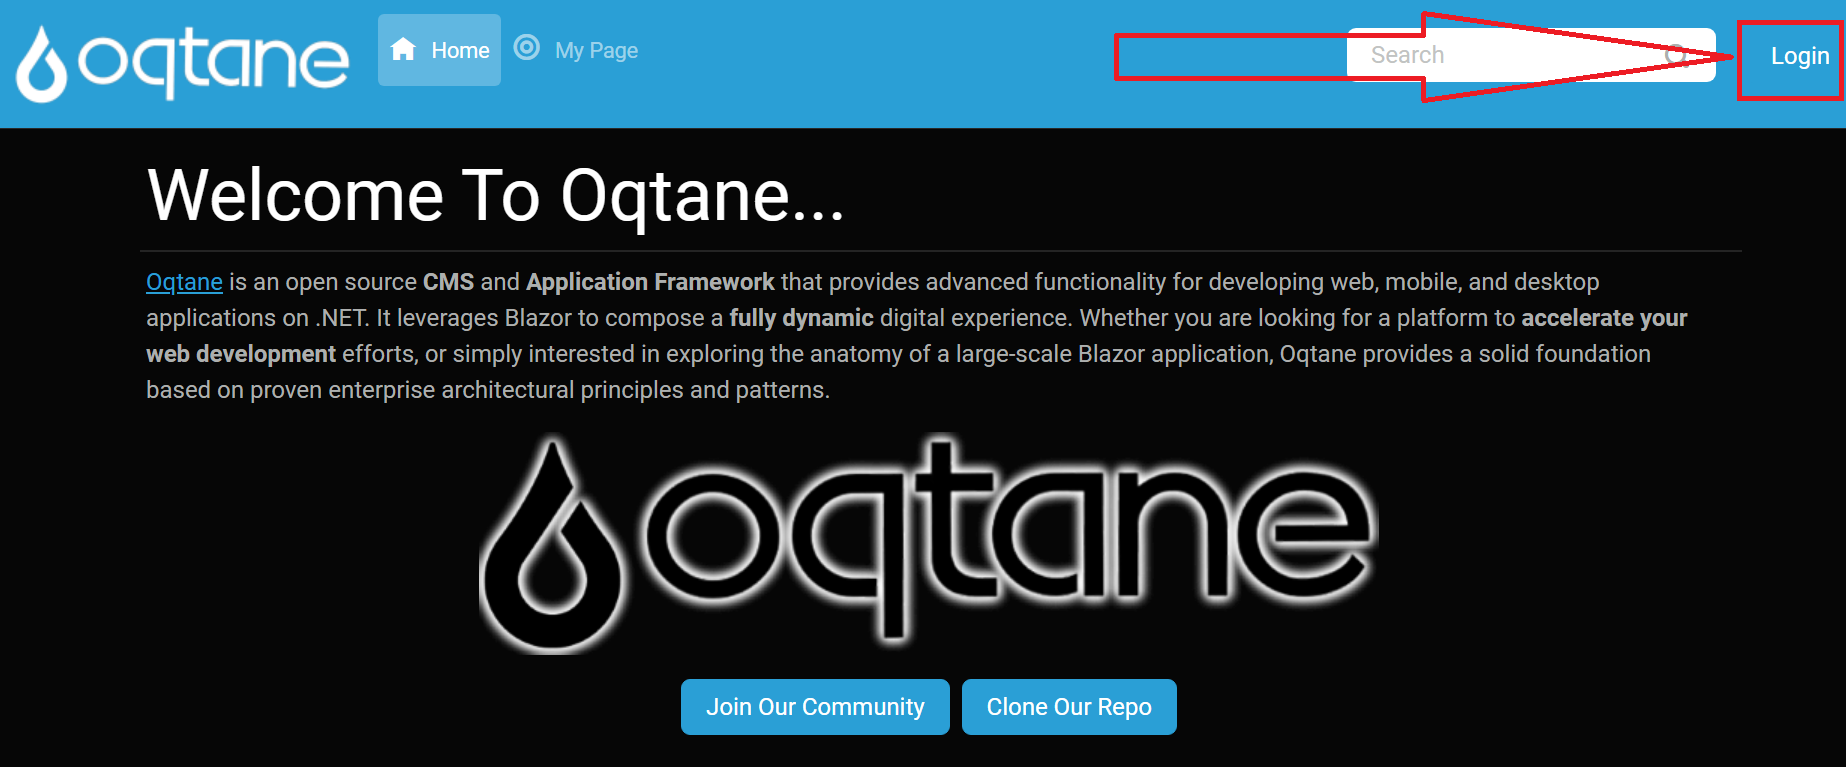Screen dimensions: 1846x767
Task: Click the Oqtane logo in the header
Action: [182, 63]
